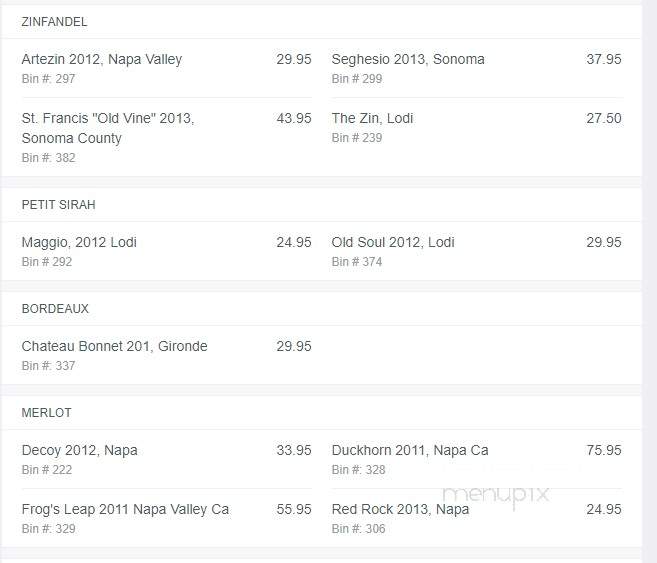657x563 pixels.
Task: Click the ZINFANDEL section heading
Action: click(x=54, y=22)
